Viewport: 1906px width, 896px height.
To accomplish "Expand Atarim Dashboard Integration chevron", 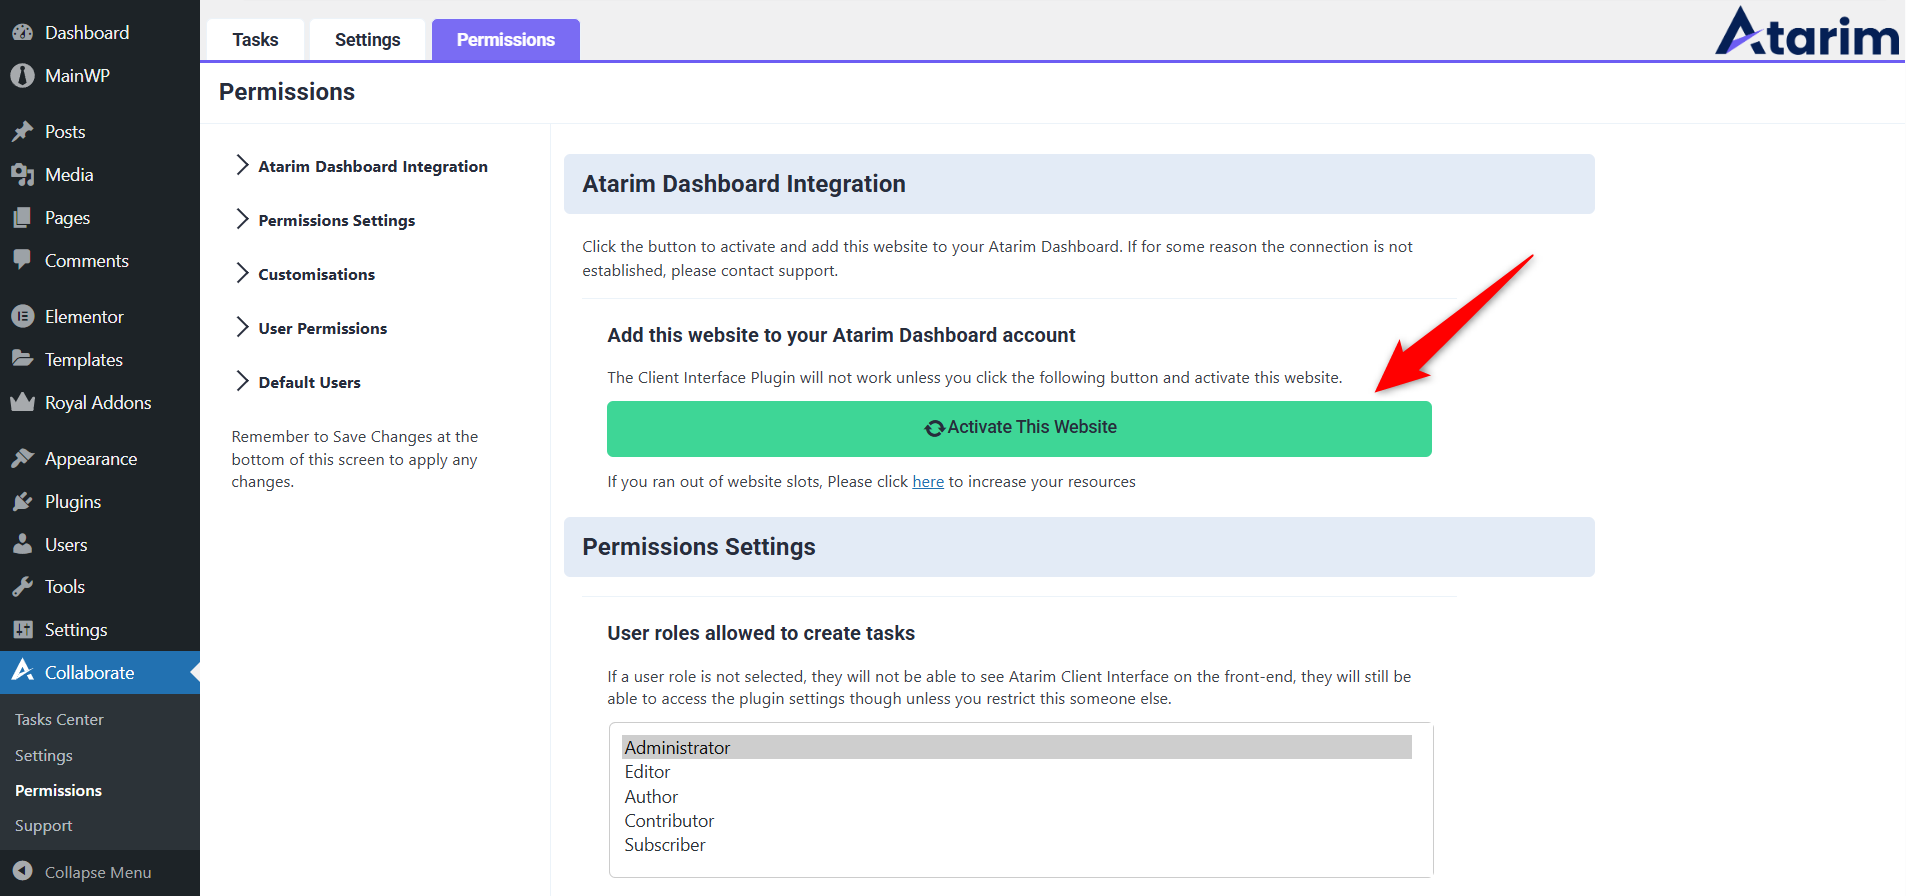I will click(242, 165).
